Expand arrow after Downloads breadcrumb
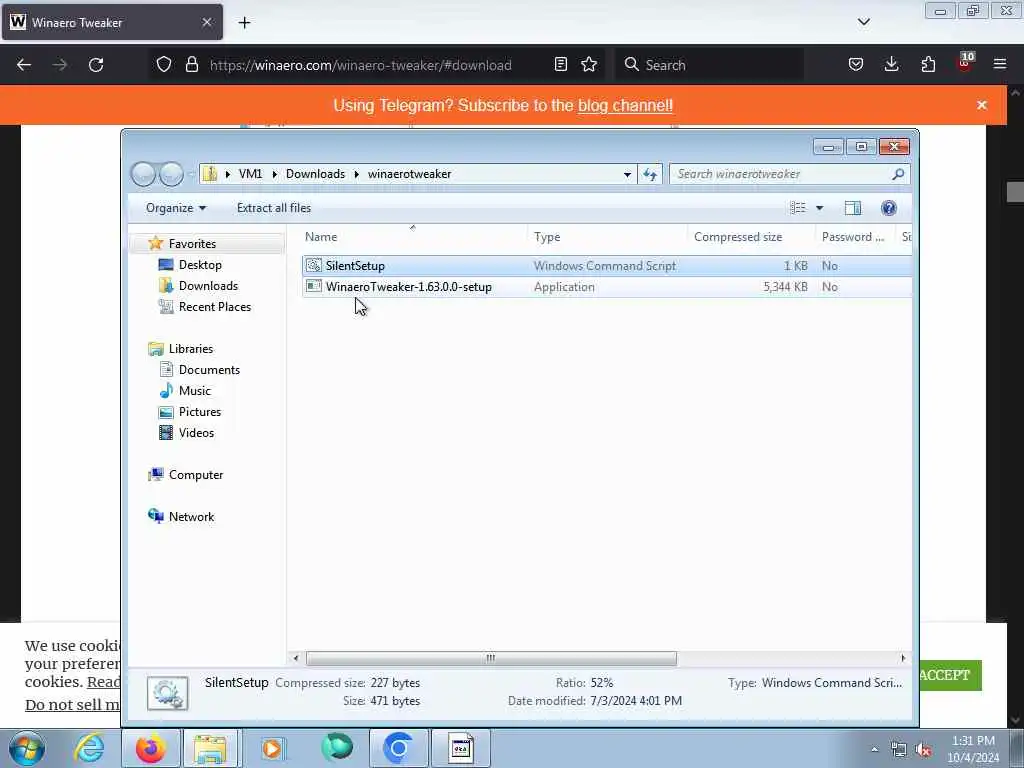The height and width of the screenshot is (768, 1024). click(357, 174)
